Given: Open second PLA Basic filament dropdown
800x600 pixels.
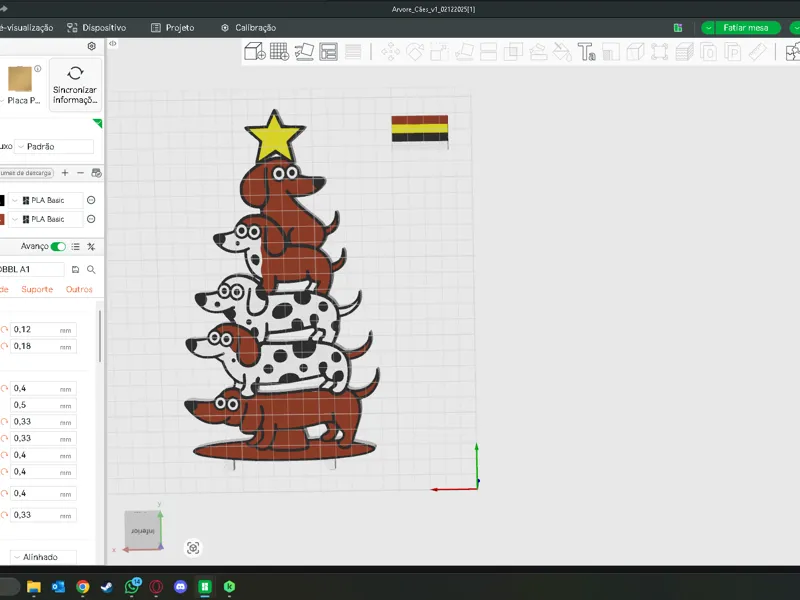Looking at the screenshot, I should 46,219.
